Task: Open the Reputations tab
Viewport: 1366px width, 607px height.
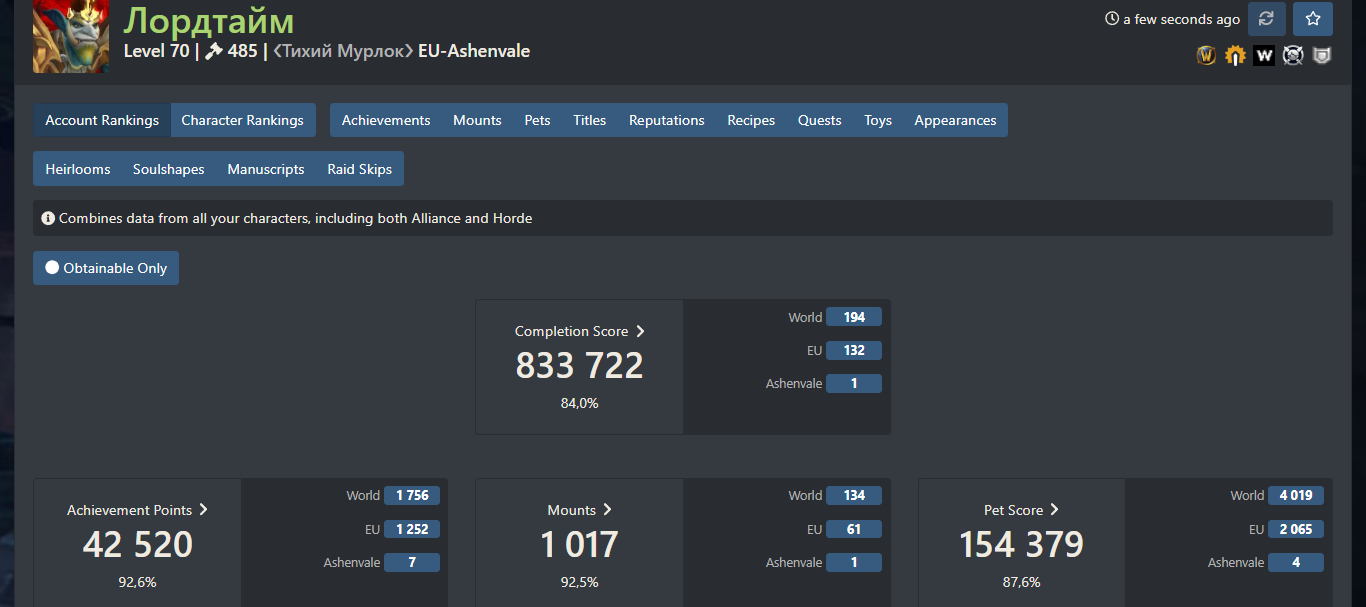Action: click(666, 120)
